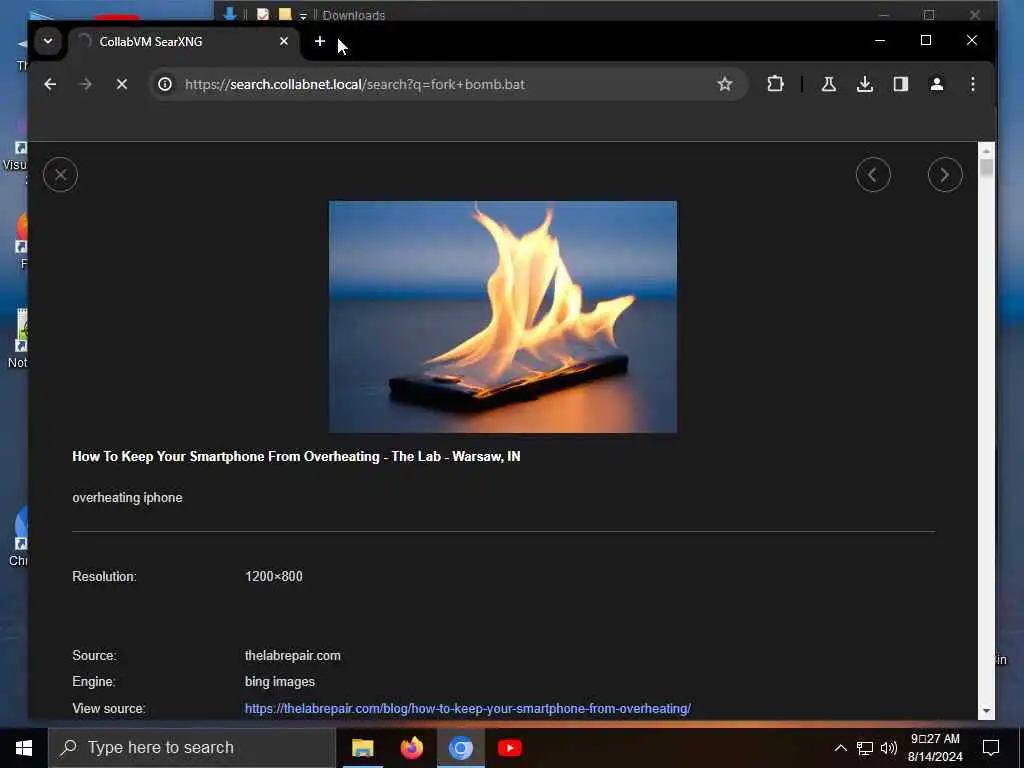Open network status tray icon

(865, 748)
